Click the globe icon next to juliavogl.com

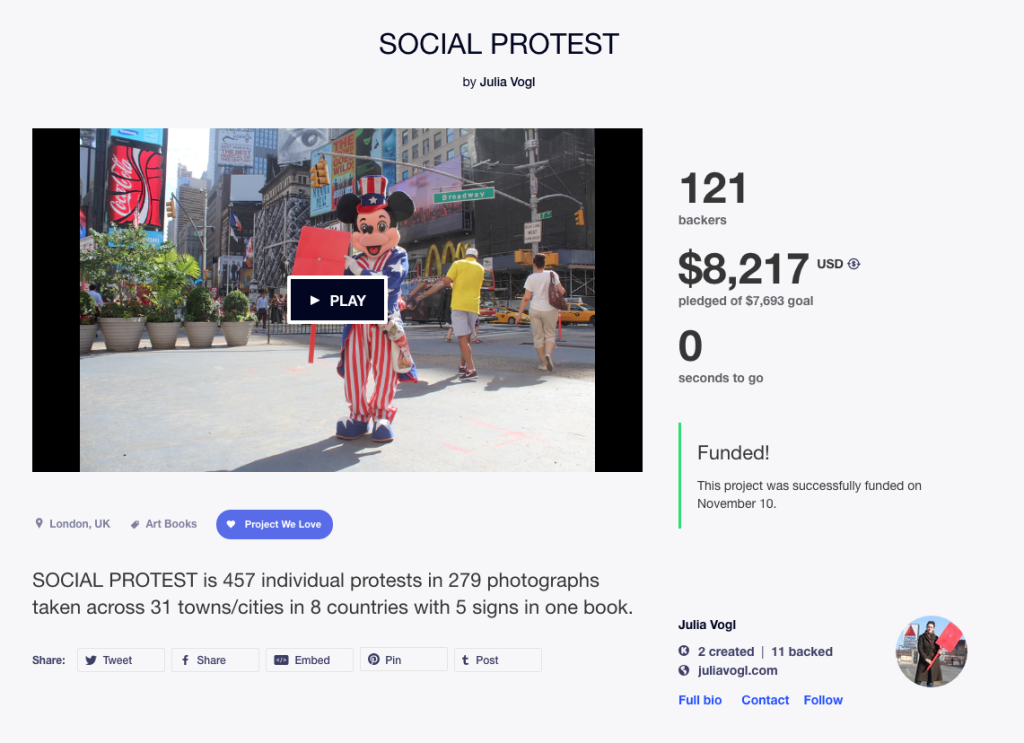(x=684, y=671)
